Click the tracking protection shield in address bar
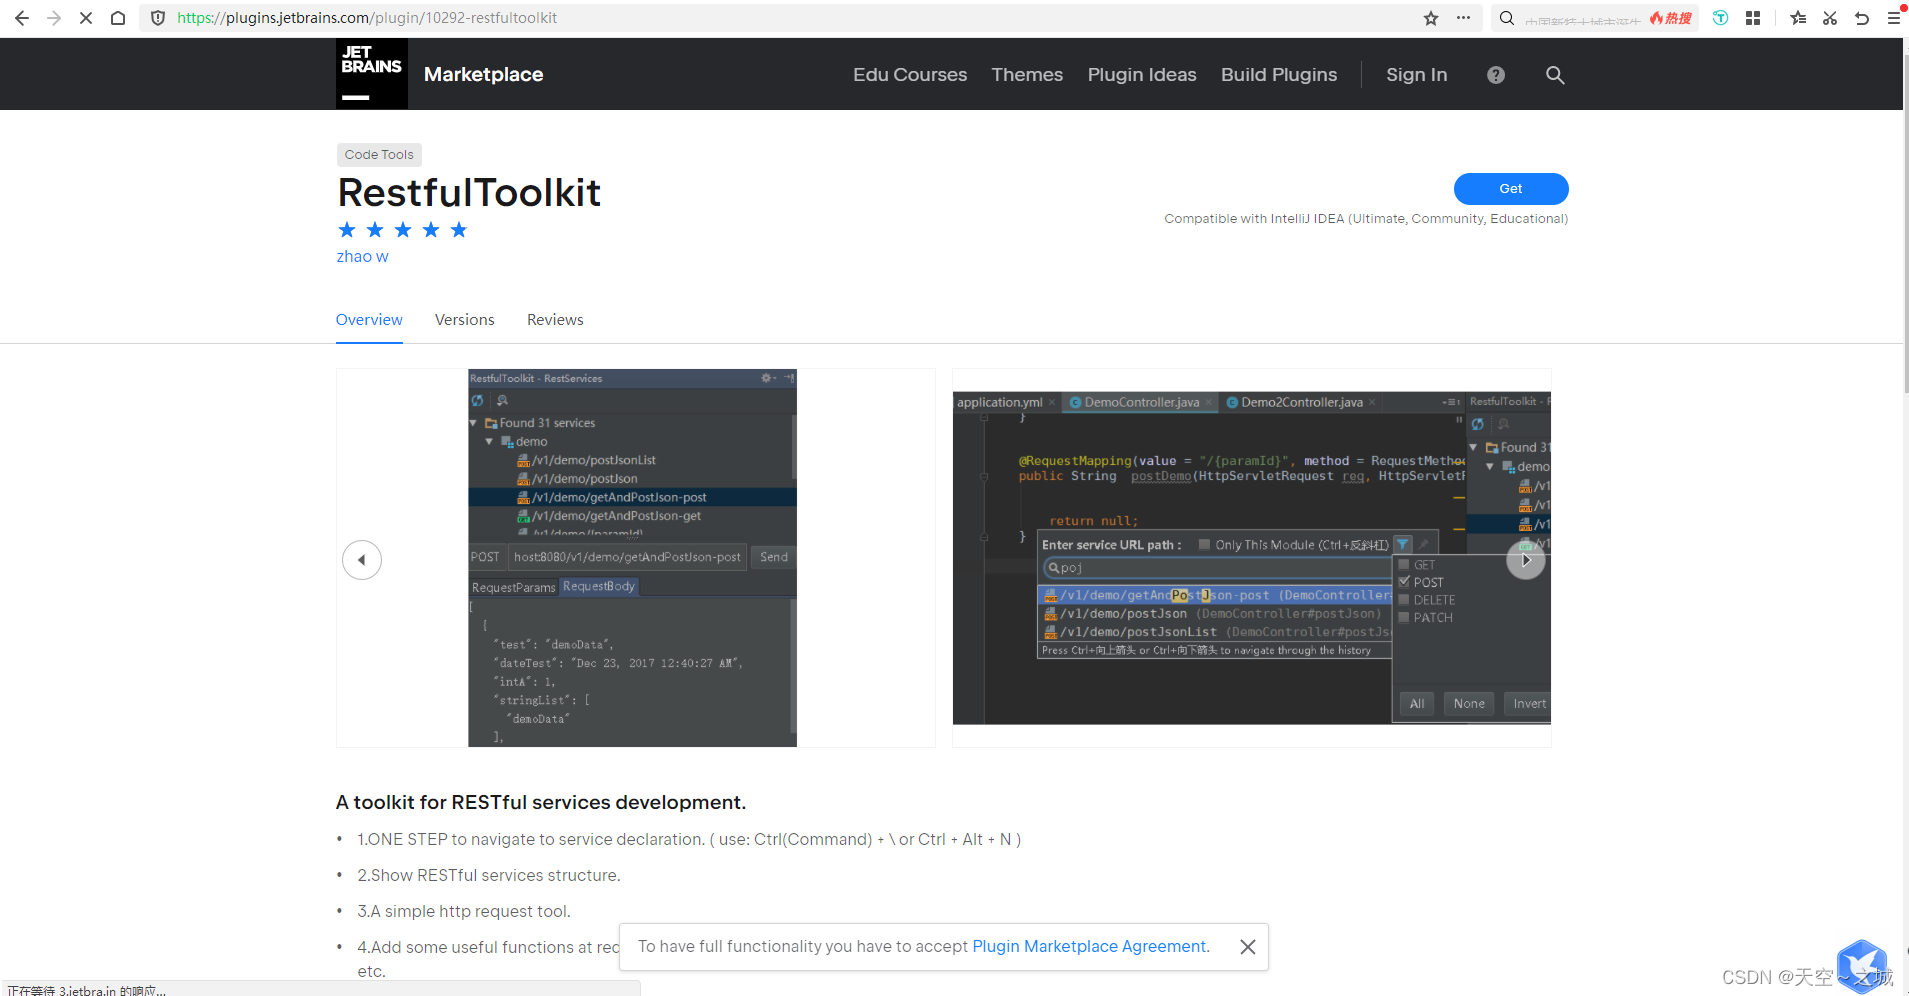1909x996 pixels. pyautogui.click(x=157, y=17)
